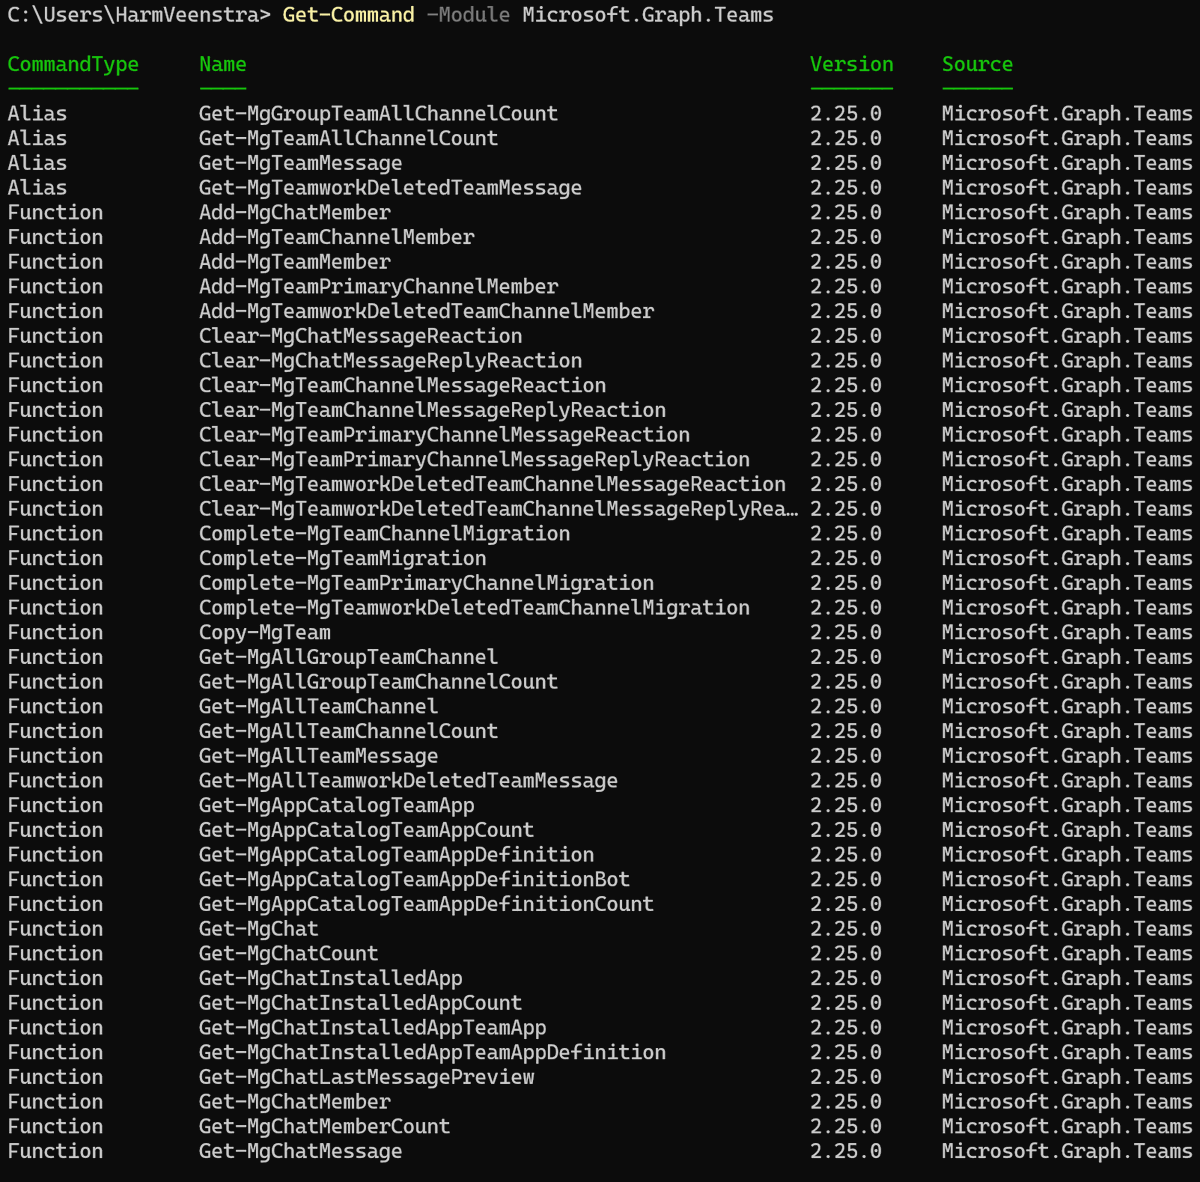Click the Get-MgChatMember entry
This screenshot has width=1200, height=1182.
click(x=295, y=1102)
